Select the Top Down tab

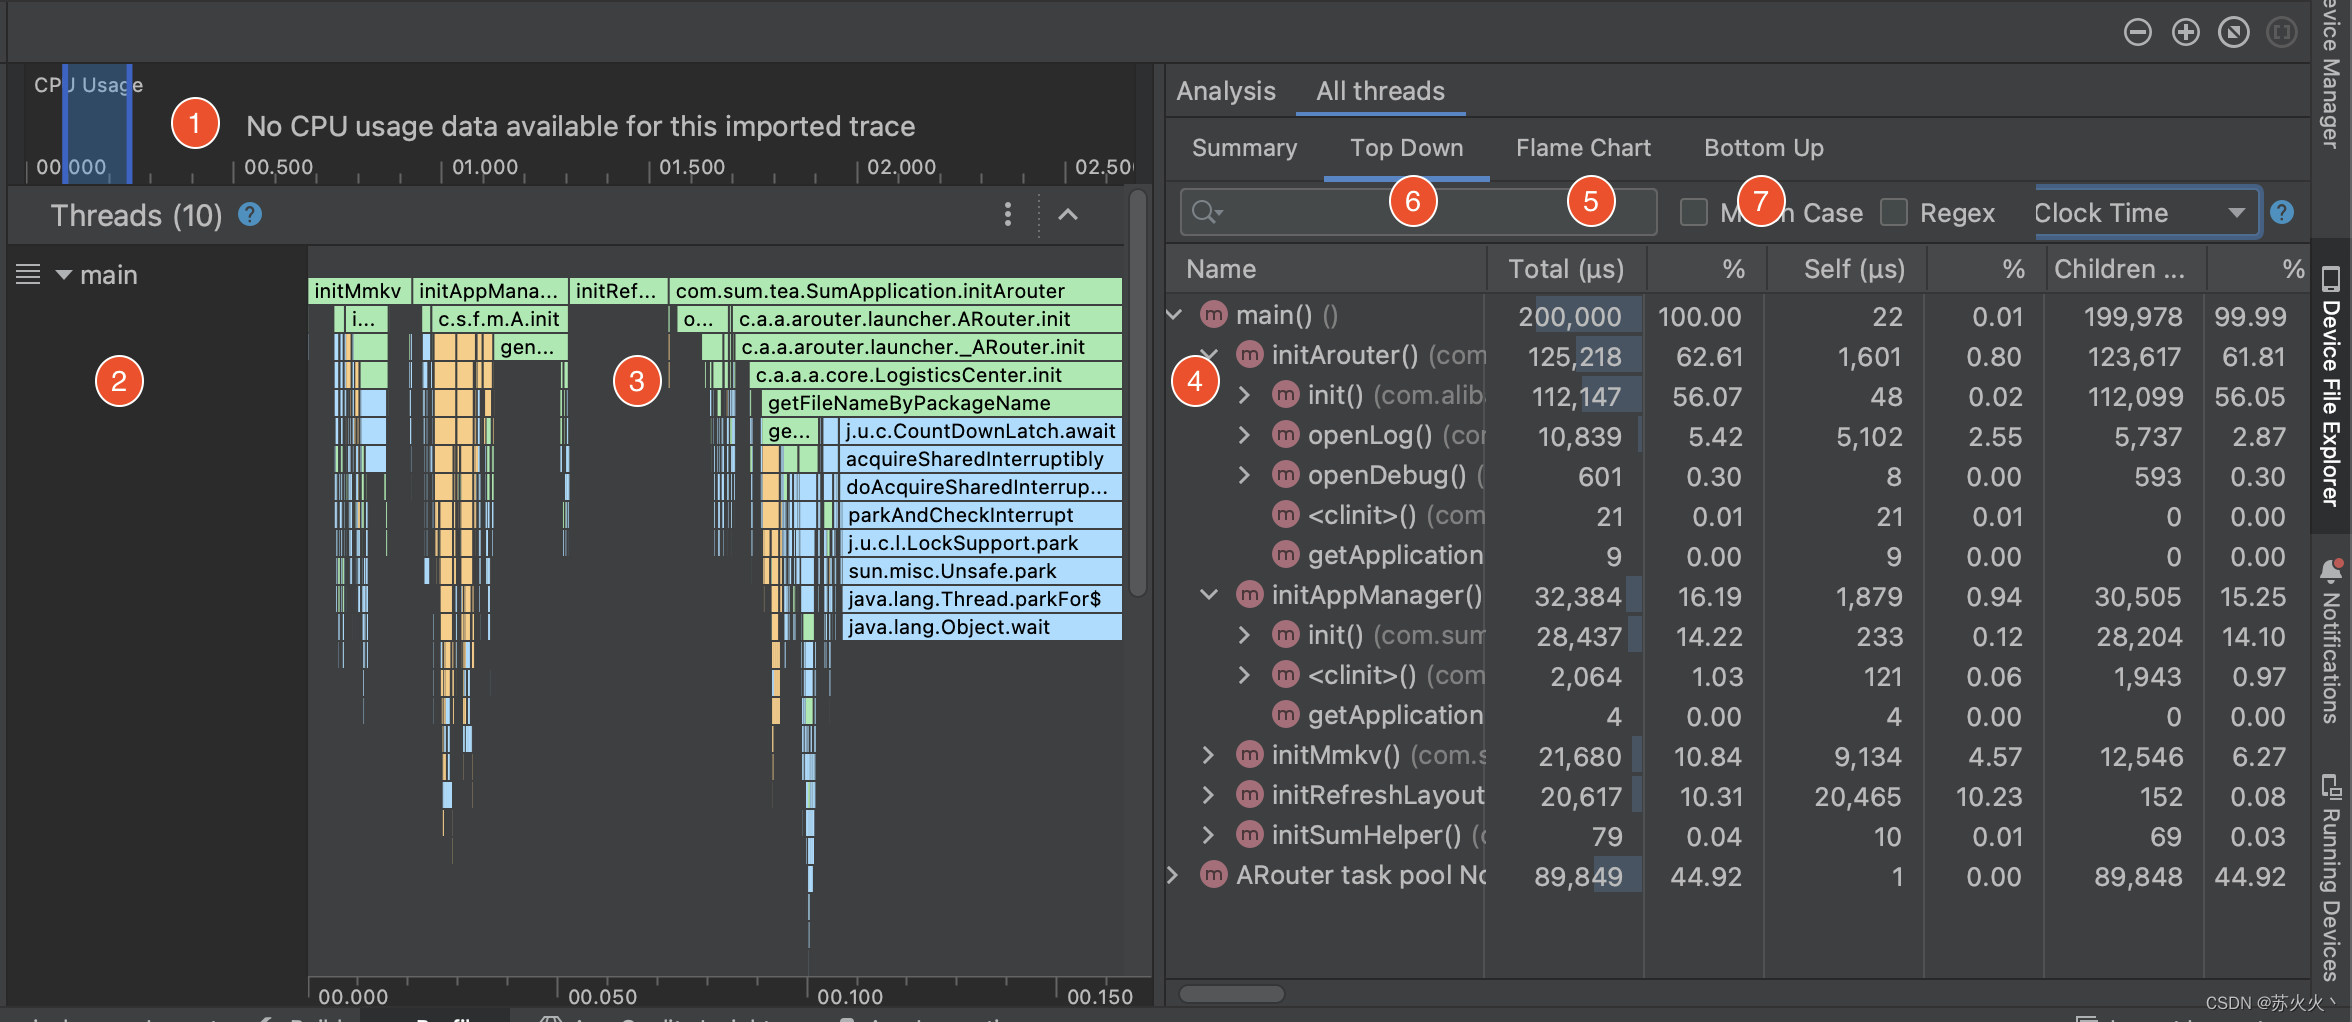coord(1406,148)
